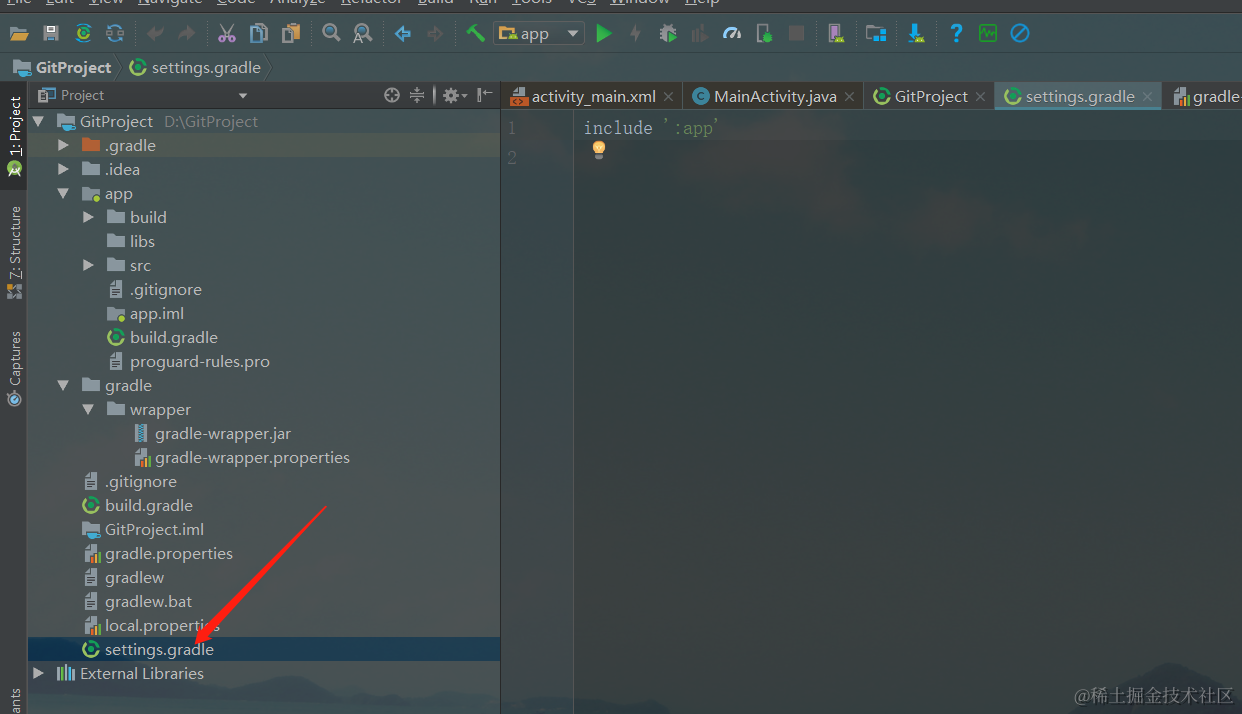The height and width of the screenshot is (714, 1242).
Task: Open Replace with the magnifier-A icon
Action: click(x=363, y=34)
